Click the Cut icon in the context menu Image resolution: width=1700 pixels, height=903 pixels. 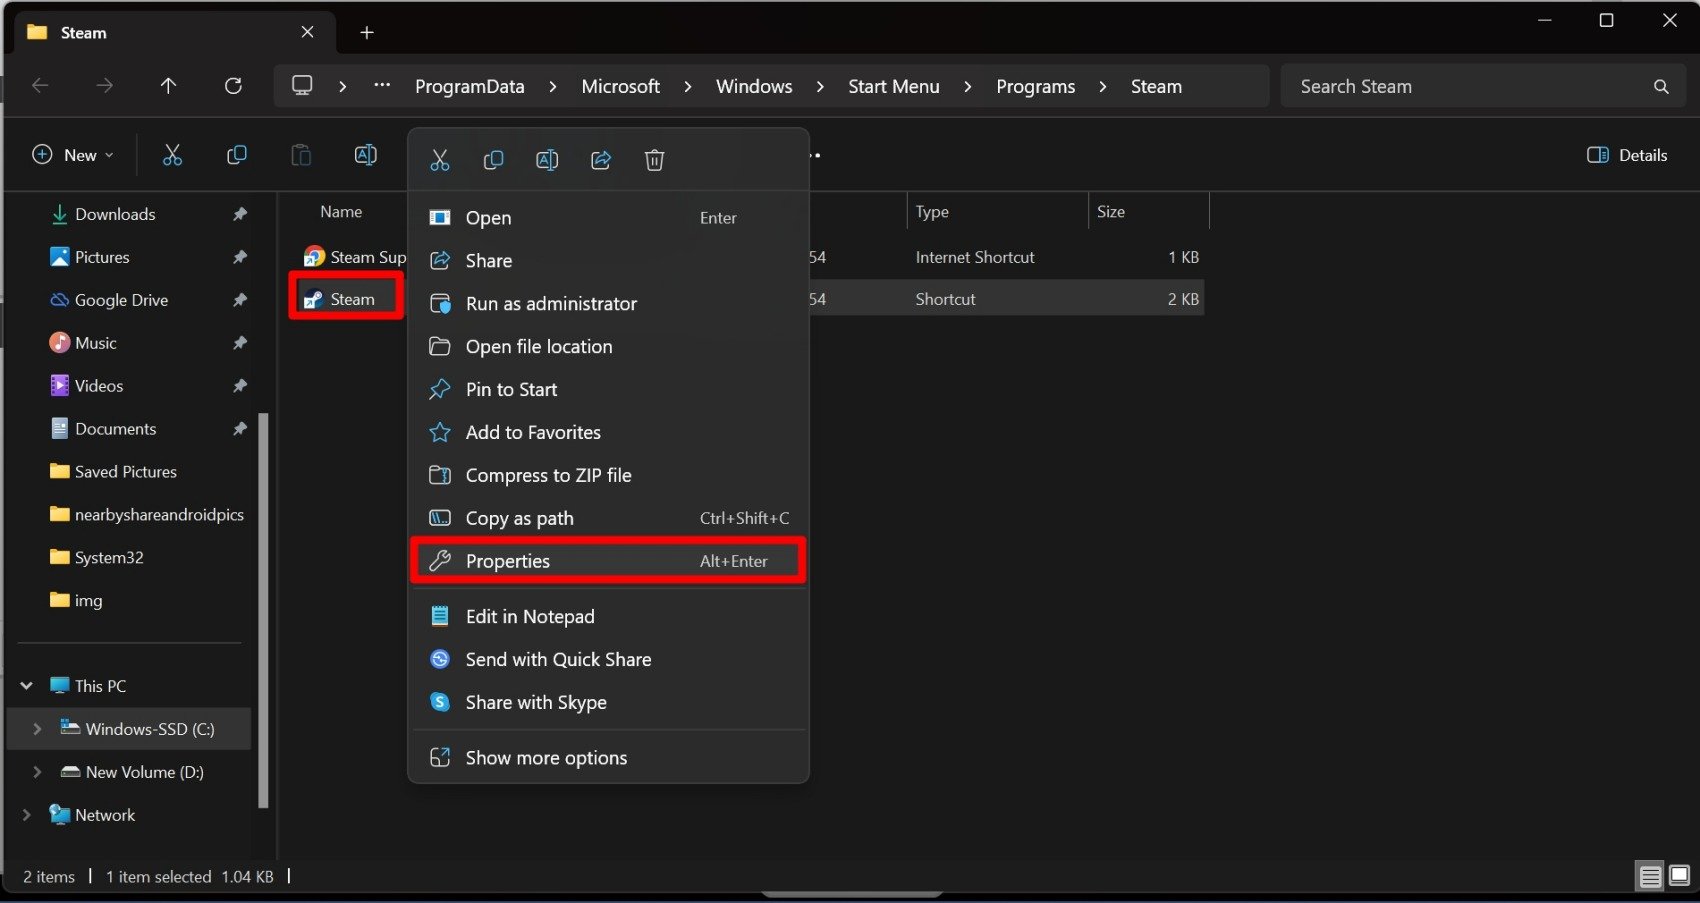(440, 160)
